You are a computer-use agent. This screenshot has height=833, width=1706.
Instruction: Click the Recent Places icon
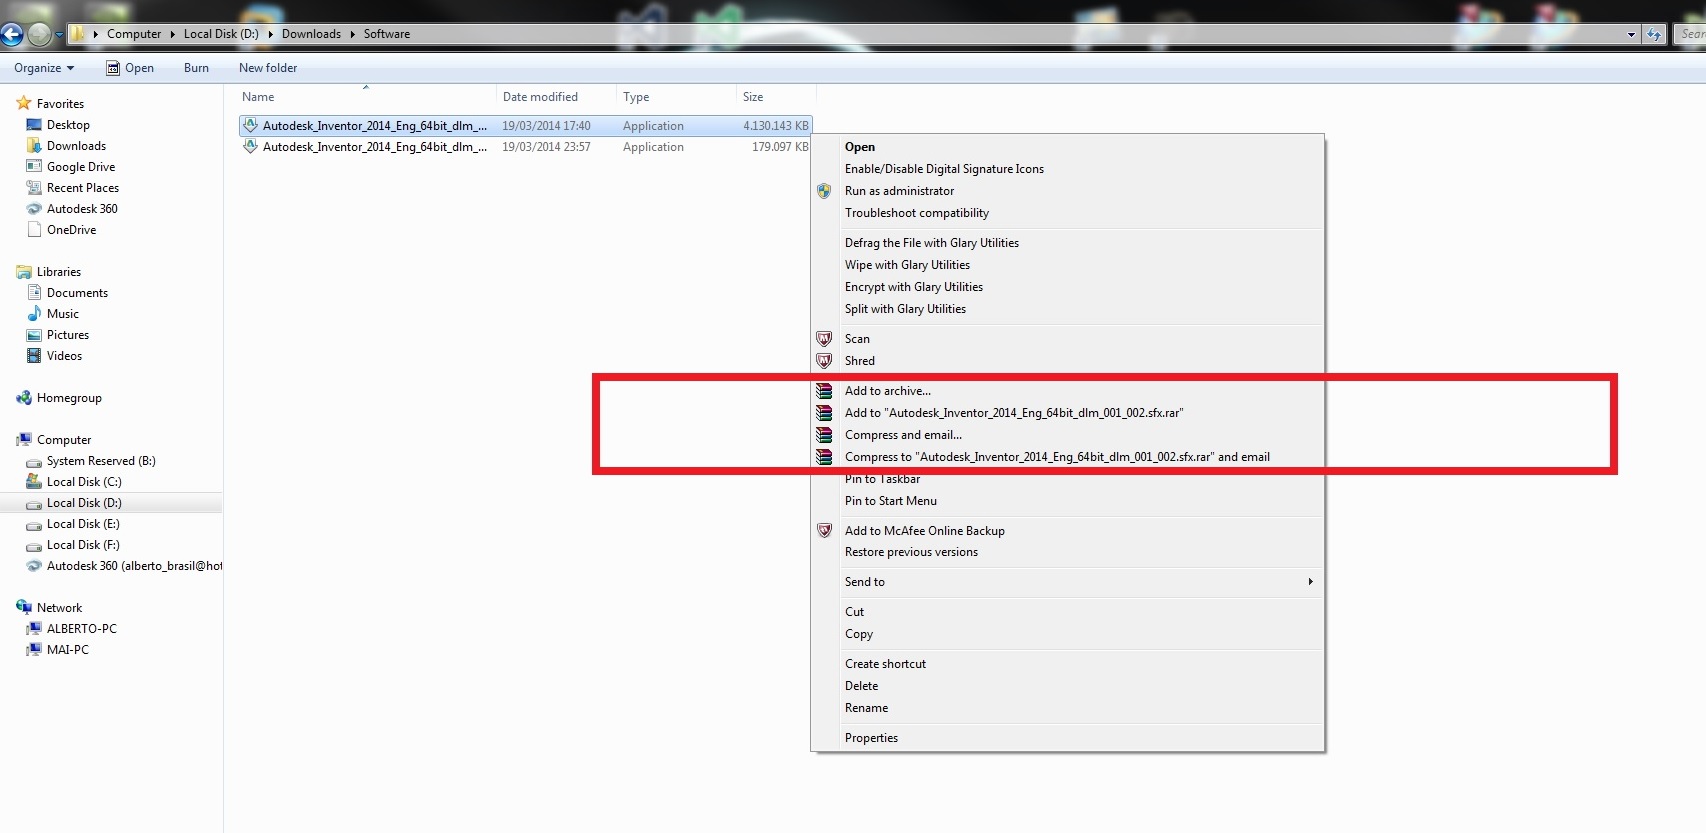coord(34,188)
